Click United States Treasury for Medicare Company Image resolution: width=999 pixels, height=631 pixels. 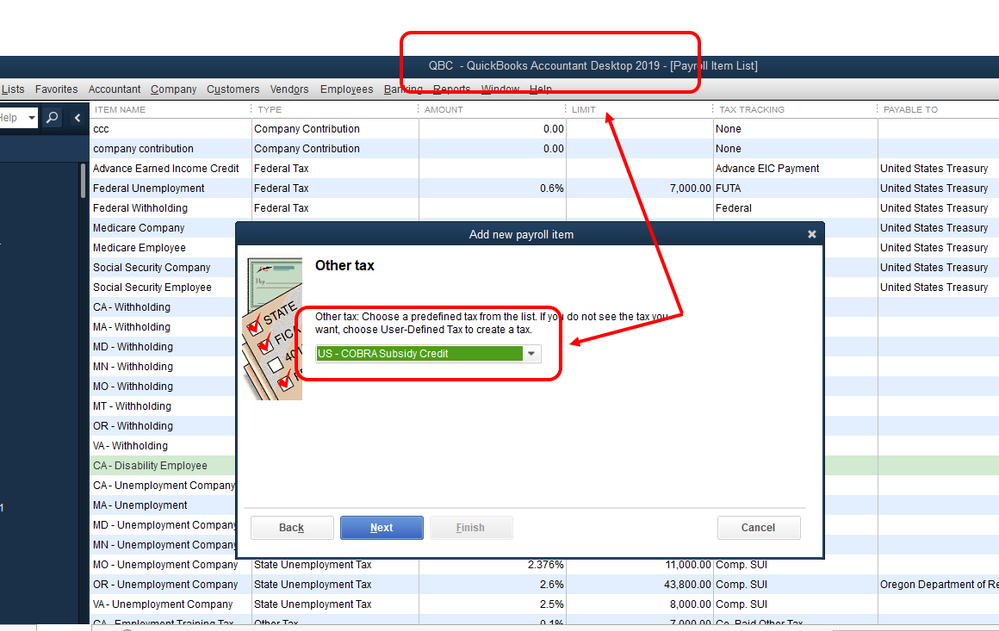[x=934, y=228]
